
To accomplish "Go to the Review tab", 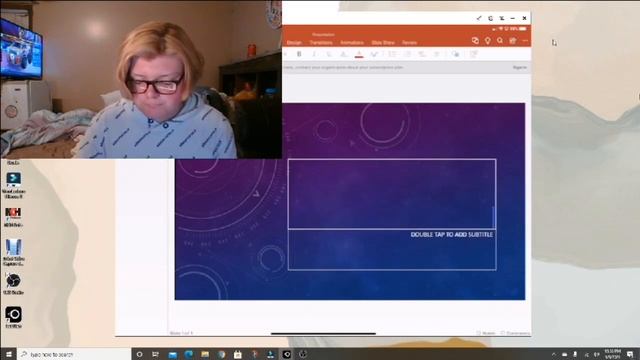I will (x=409, y=42).
